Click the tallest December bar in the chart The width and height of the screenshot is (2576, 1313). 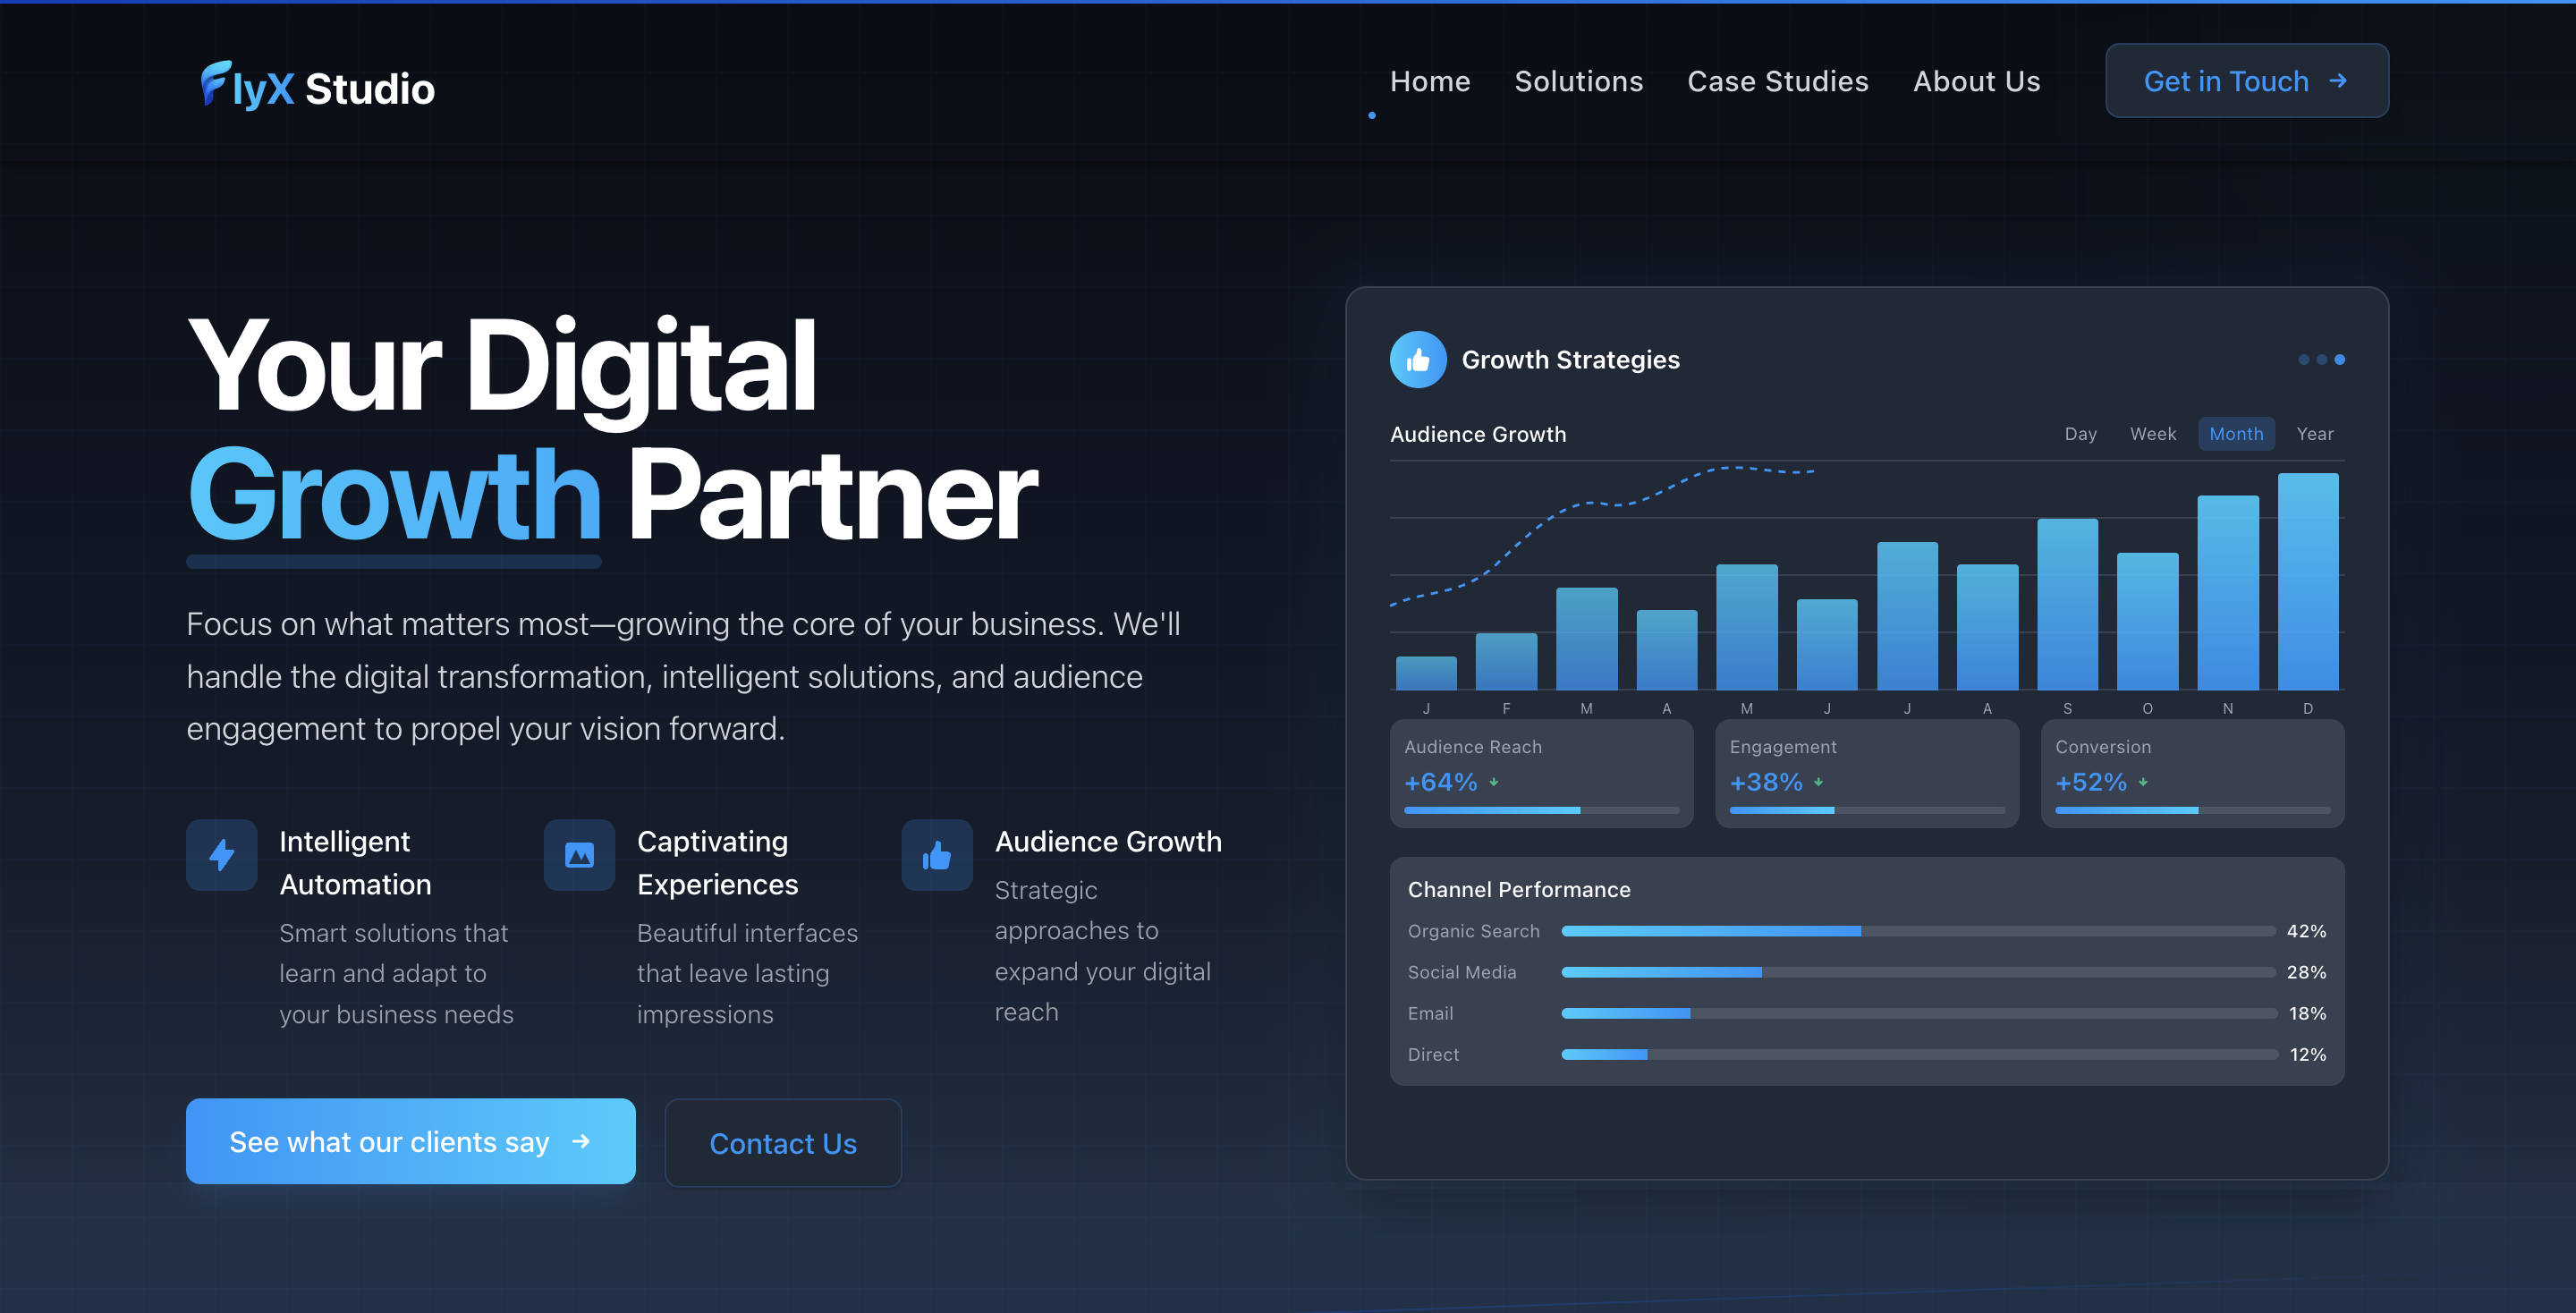2307,582
